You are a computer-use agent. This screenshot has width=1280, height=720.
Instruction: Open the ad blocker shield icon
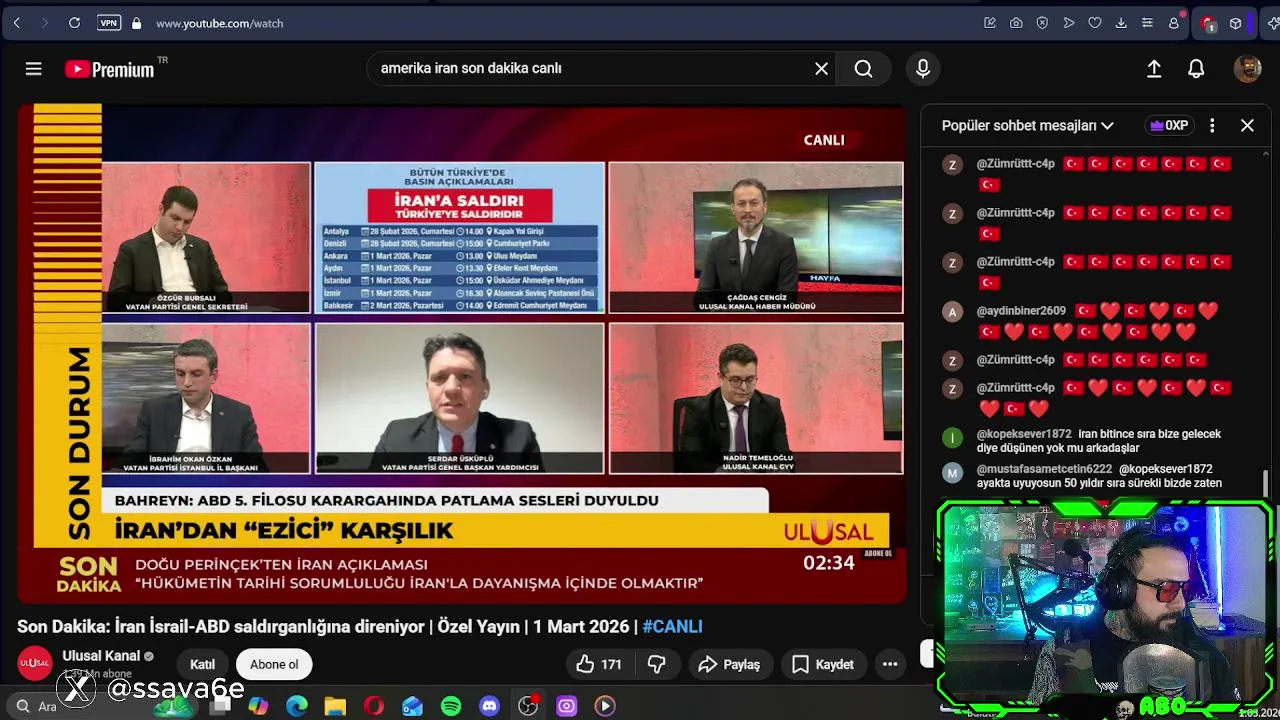[1042, 23]
